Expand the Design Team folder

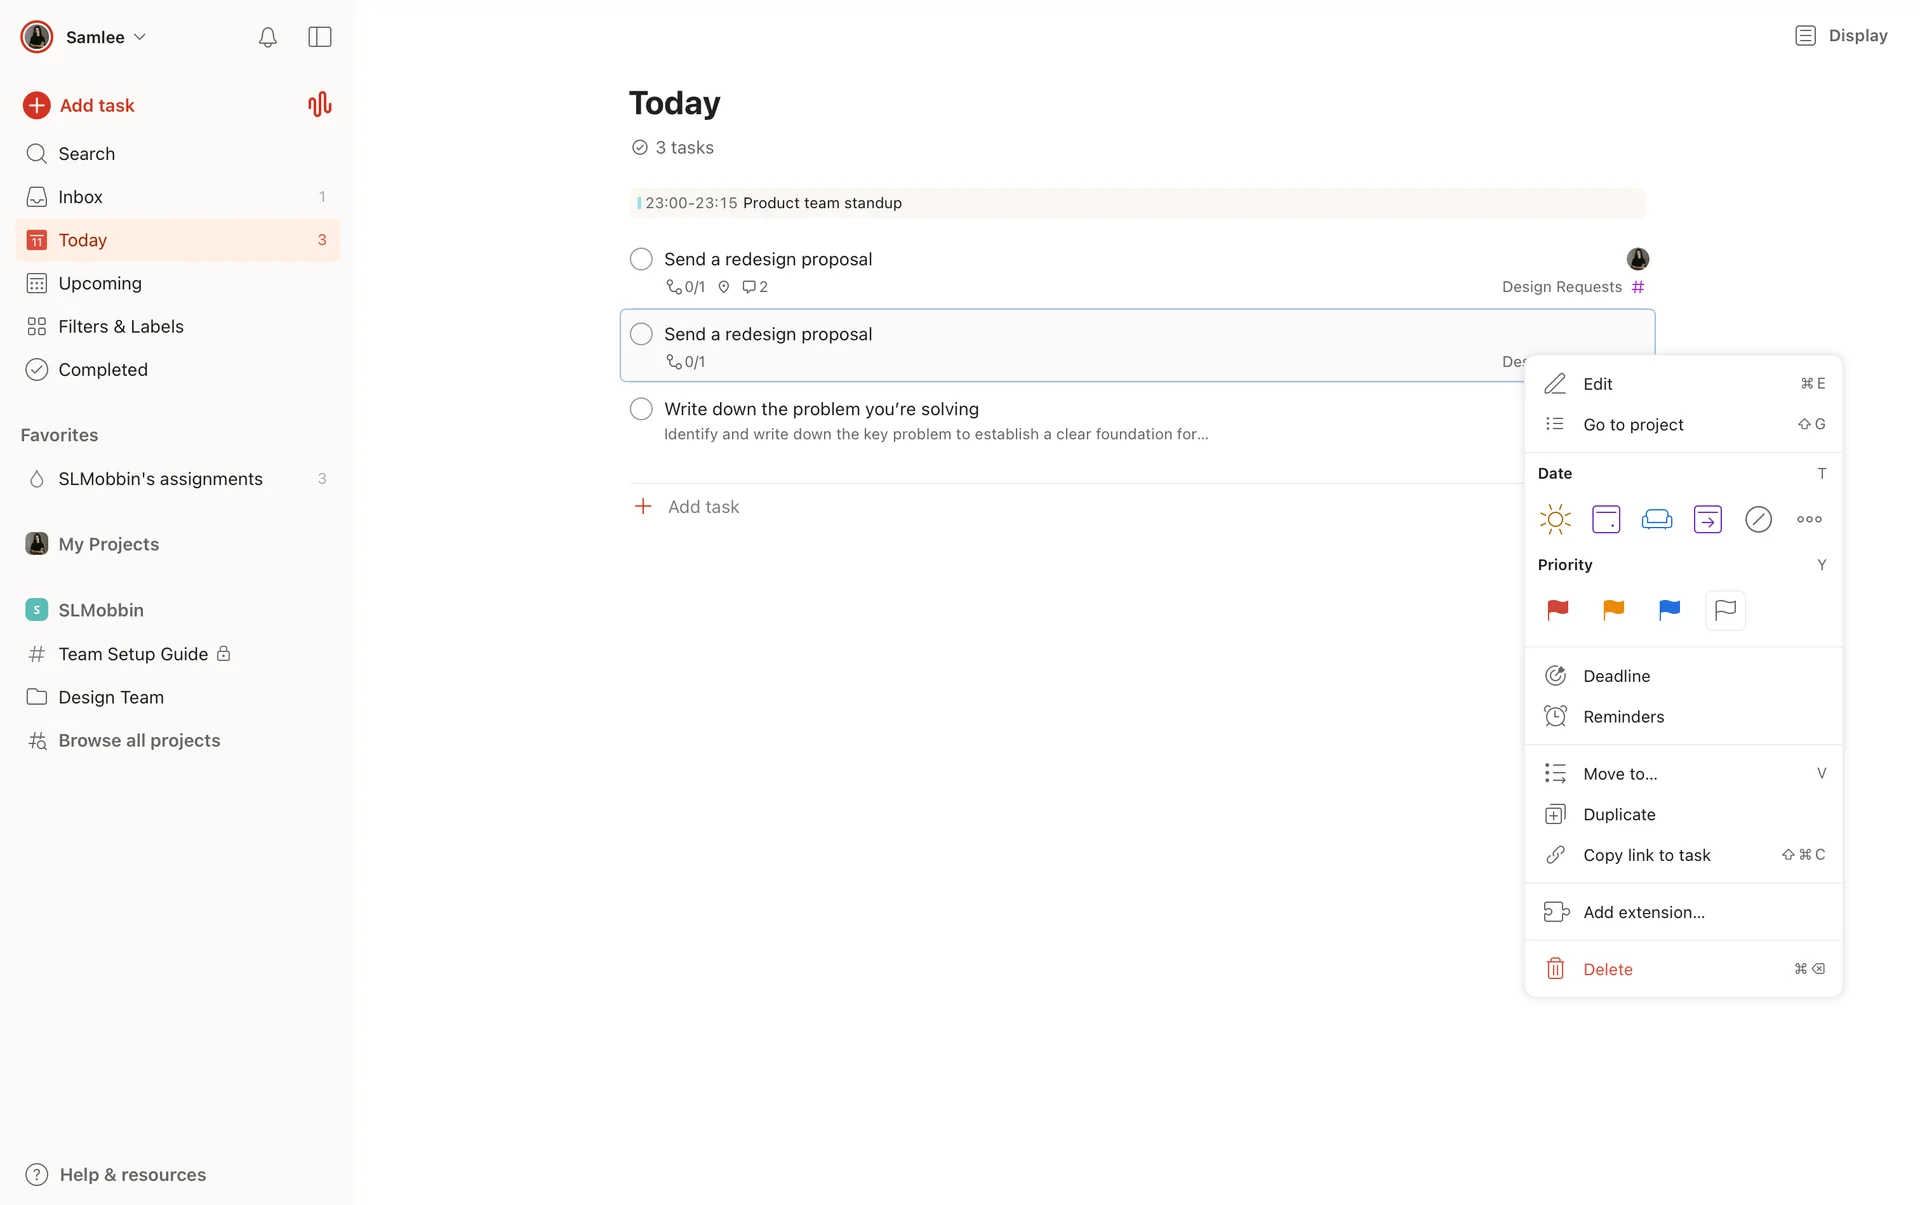tap(111, 697)
